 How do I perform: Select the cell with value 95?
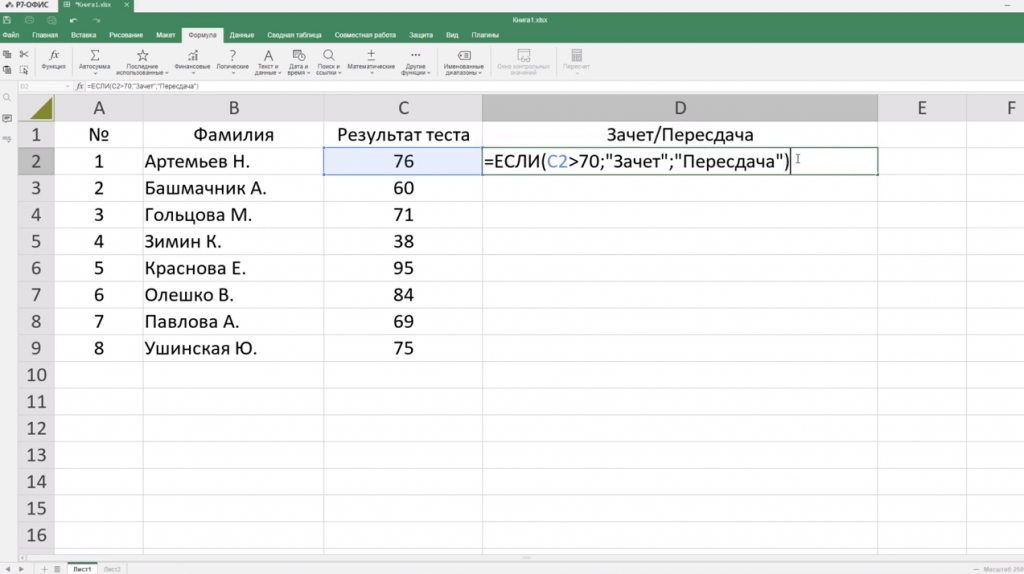403,268
